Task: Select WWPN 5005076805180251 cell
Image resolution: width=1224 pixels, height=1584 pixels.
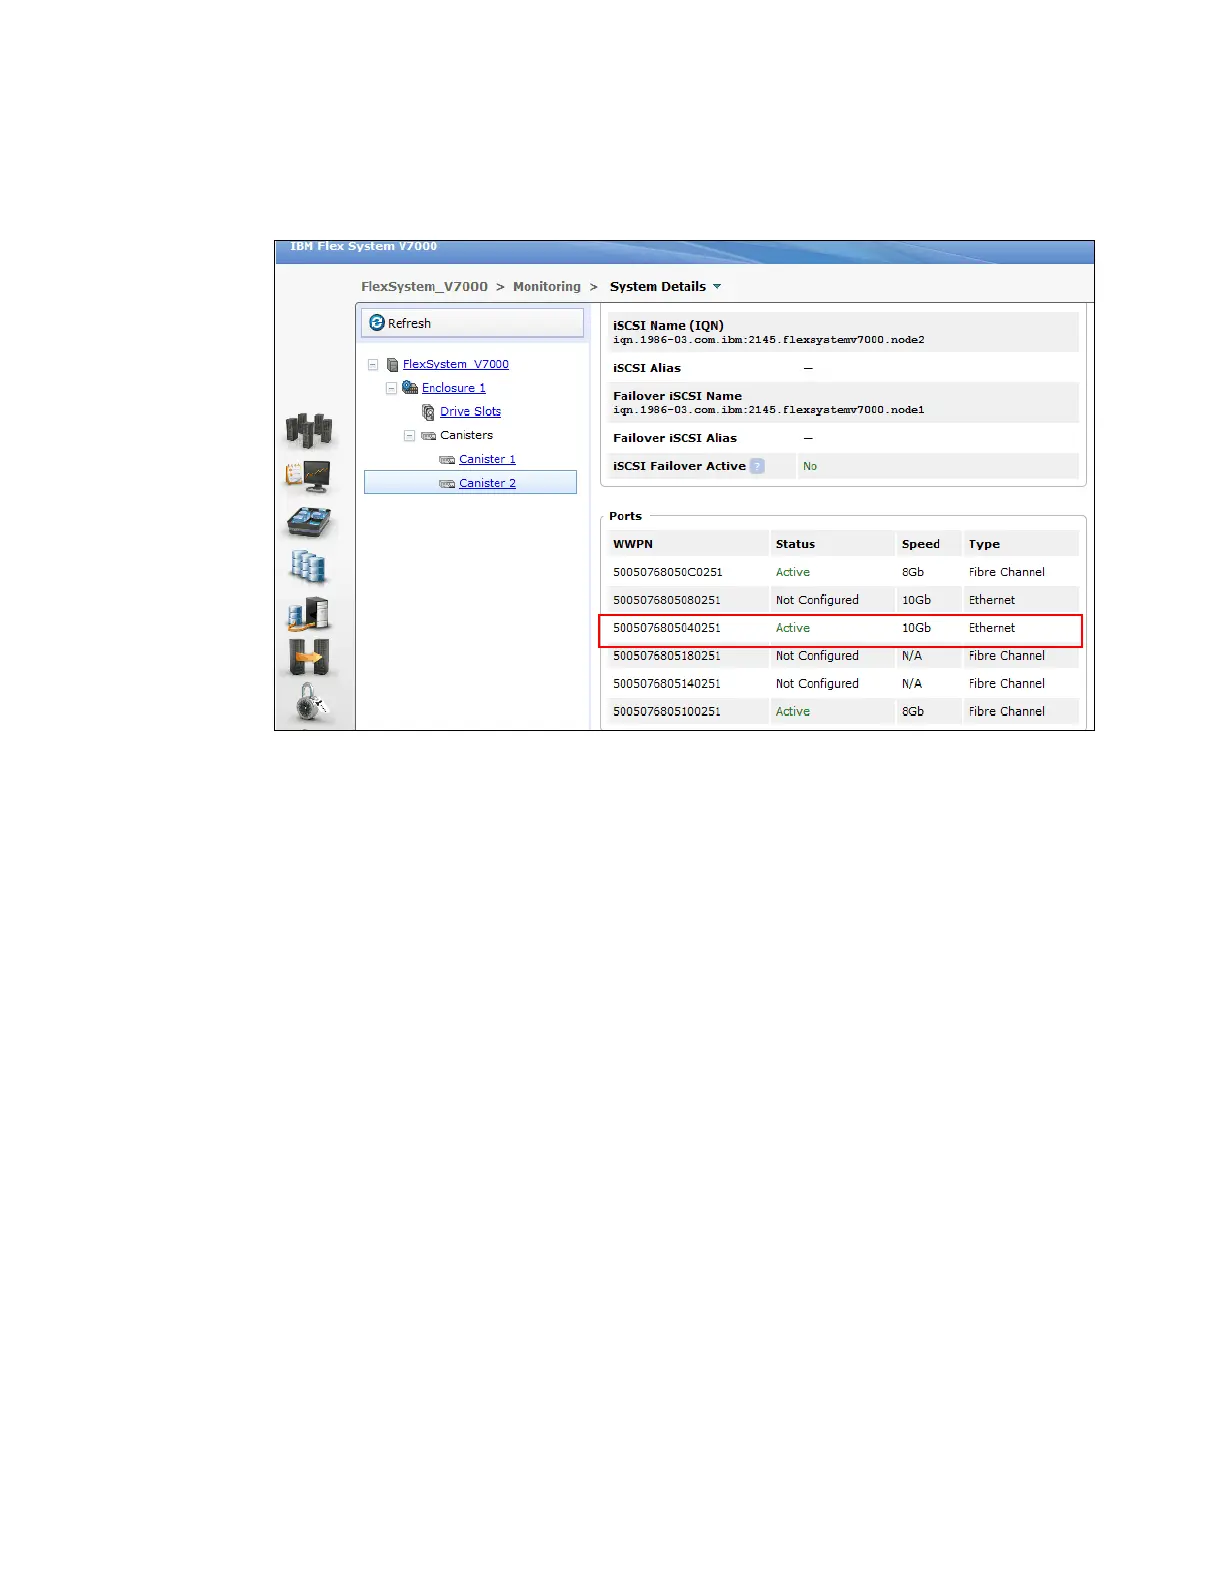Action: point(667,656)
